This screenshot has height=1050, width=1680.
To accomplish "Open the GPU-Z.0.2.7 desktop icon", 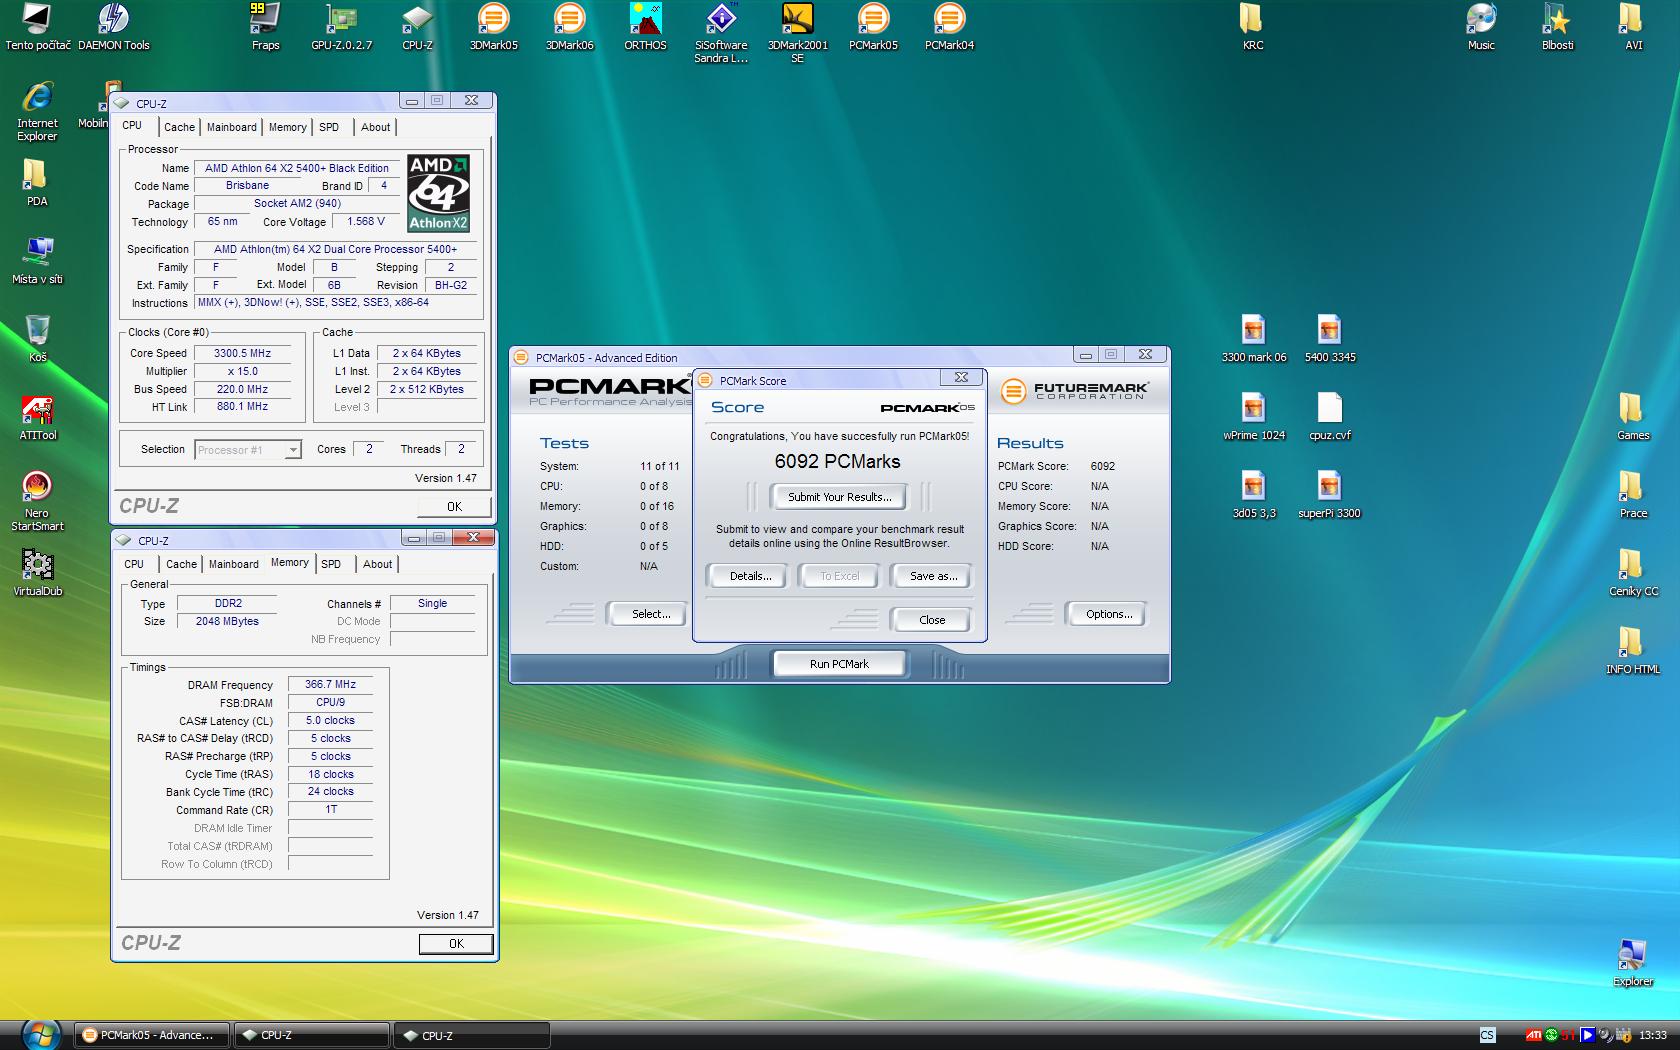I will click(341, 27).
